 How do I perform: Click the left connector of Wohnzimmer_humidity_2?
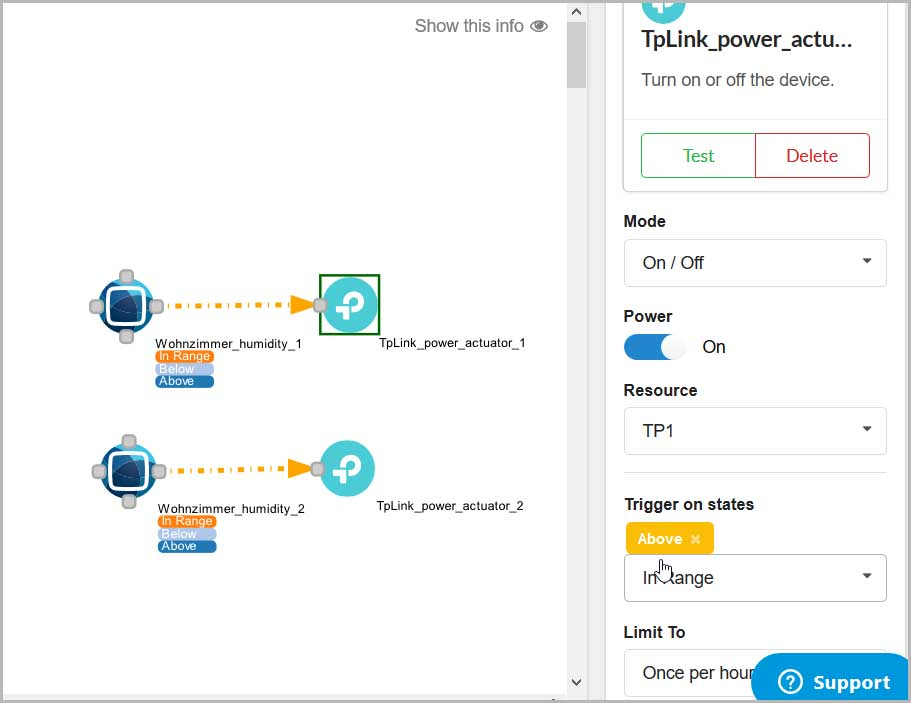pyautogui.click(x=99, y=471)
